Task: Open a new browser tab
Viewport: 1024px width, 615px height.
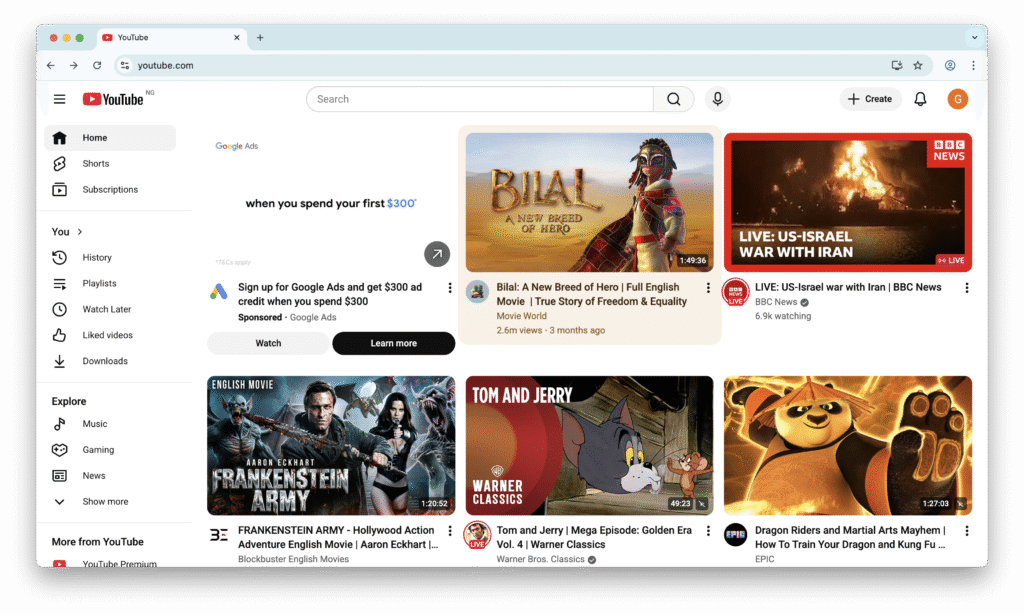Action: 260,38
